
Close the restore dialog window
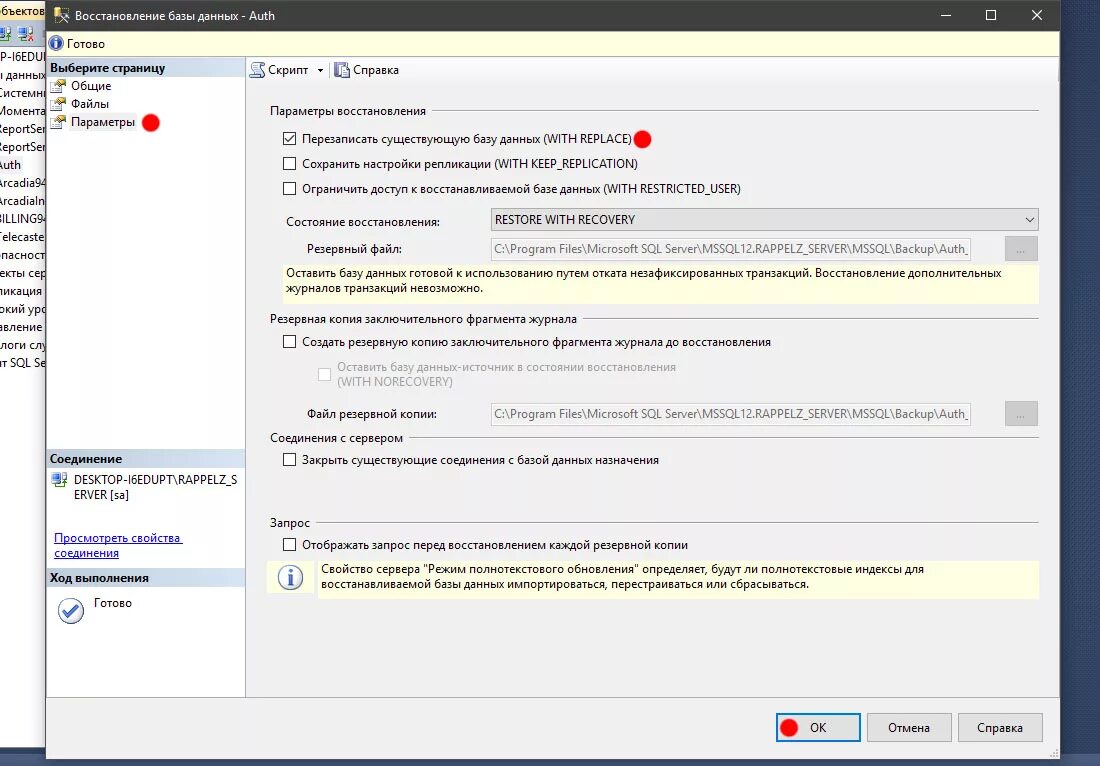point(1037,15)
